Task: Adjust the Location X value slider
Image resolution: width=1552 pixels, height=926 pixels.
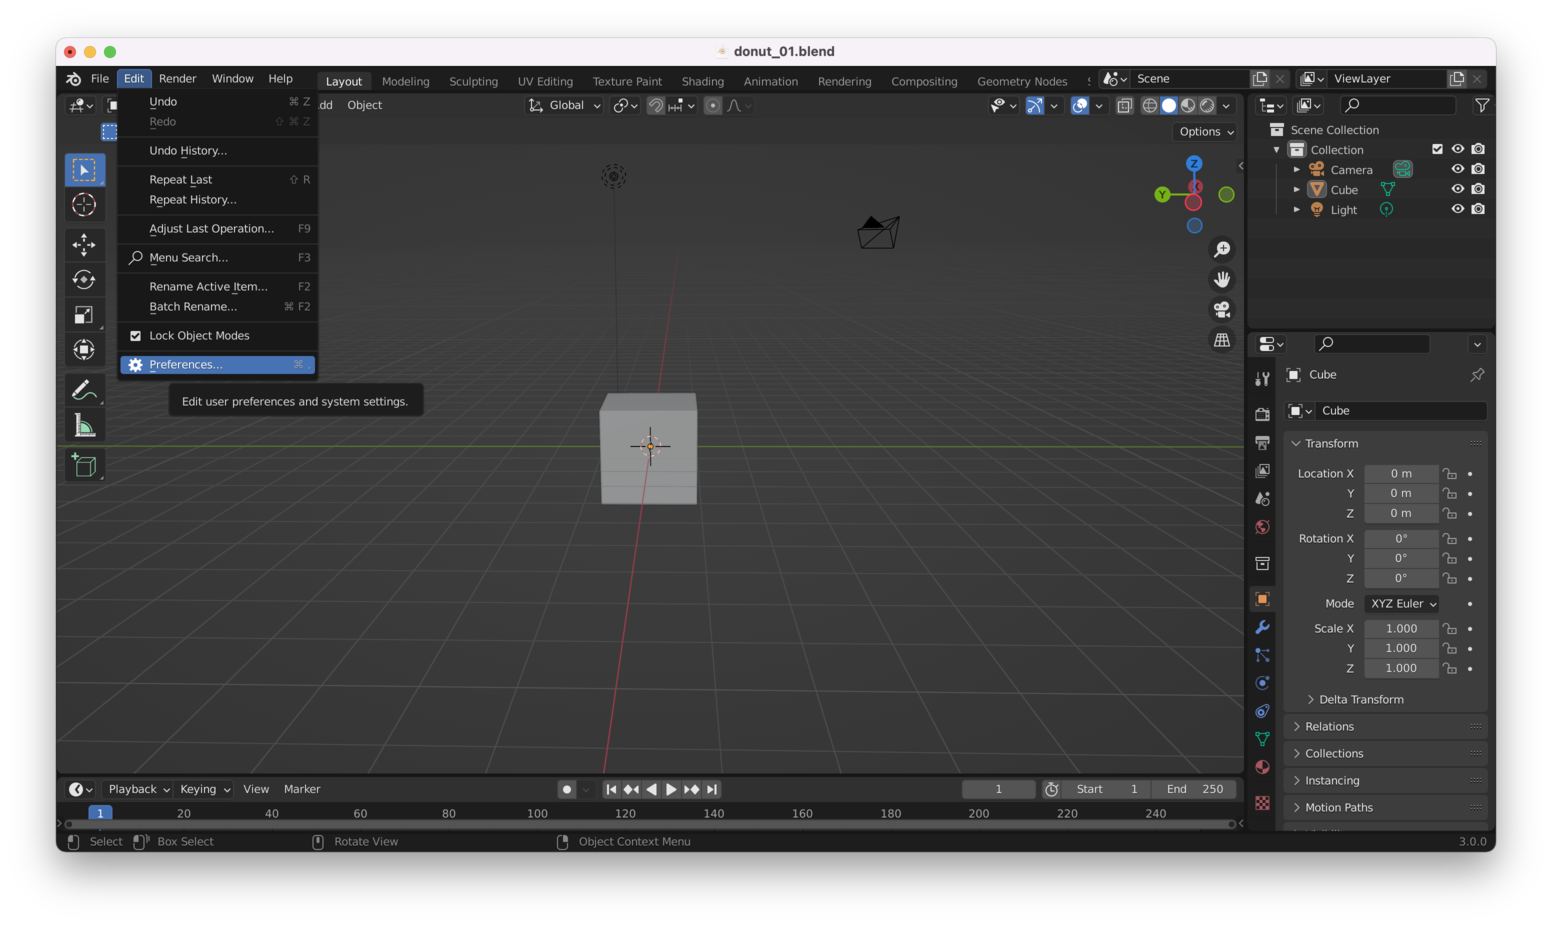Action: [1400, 473]
